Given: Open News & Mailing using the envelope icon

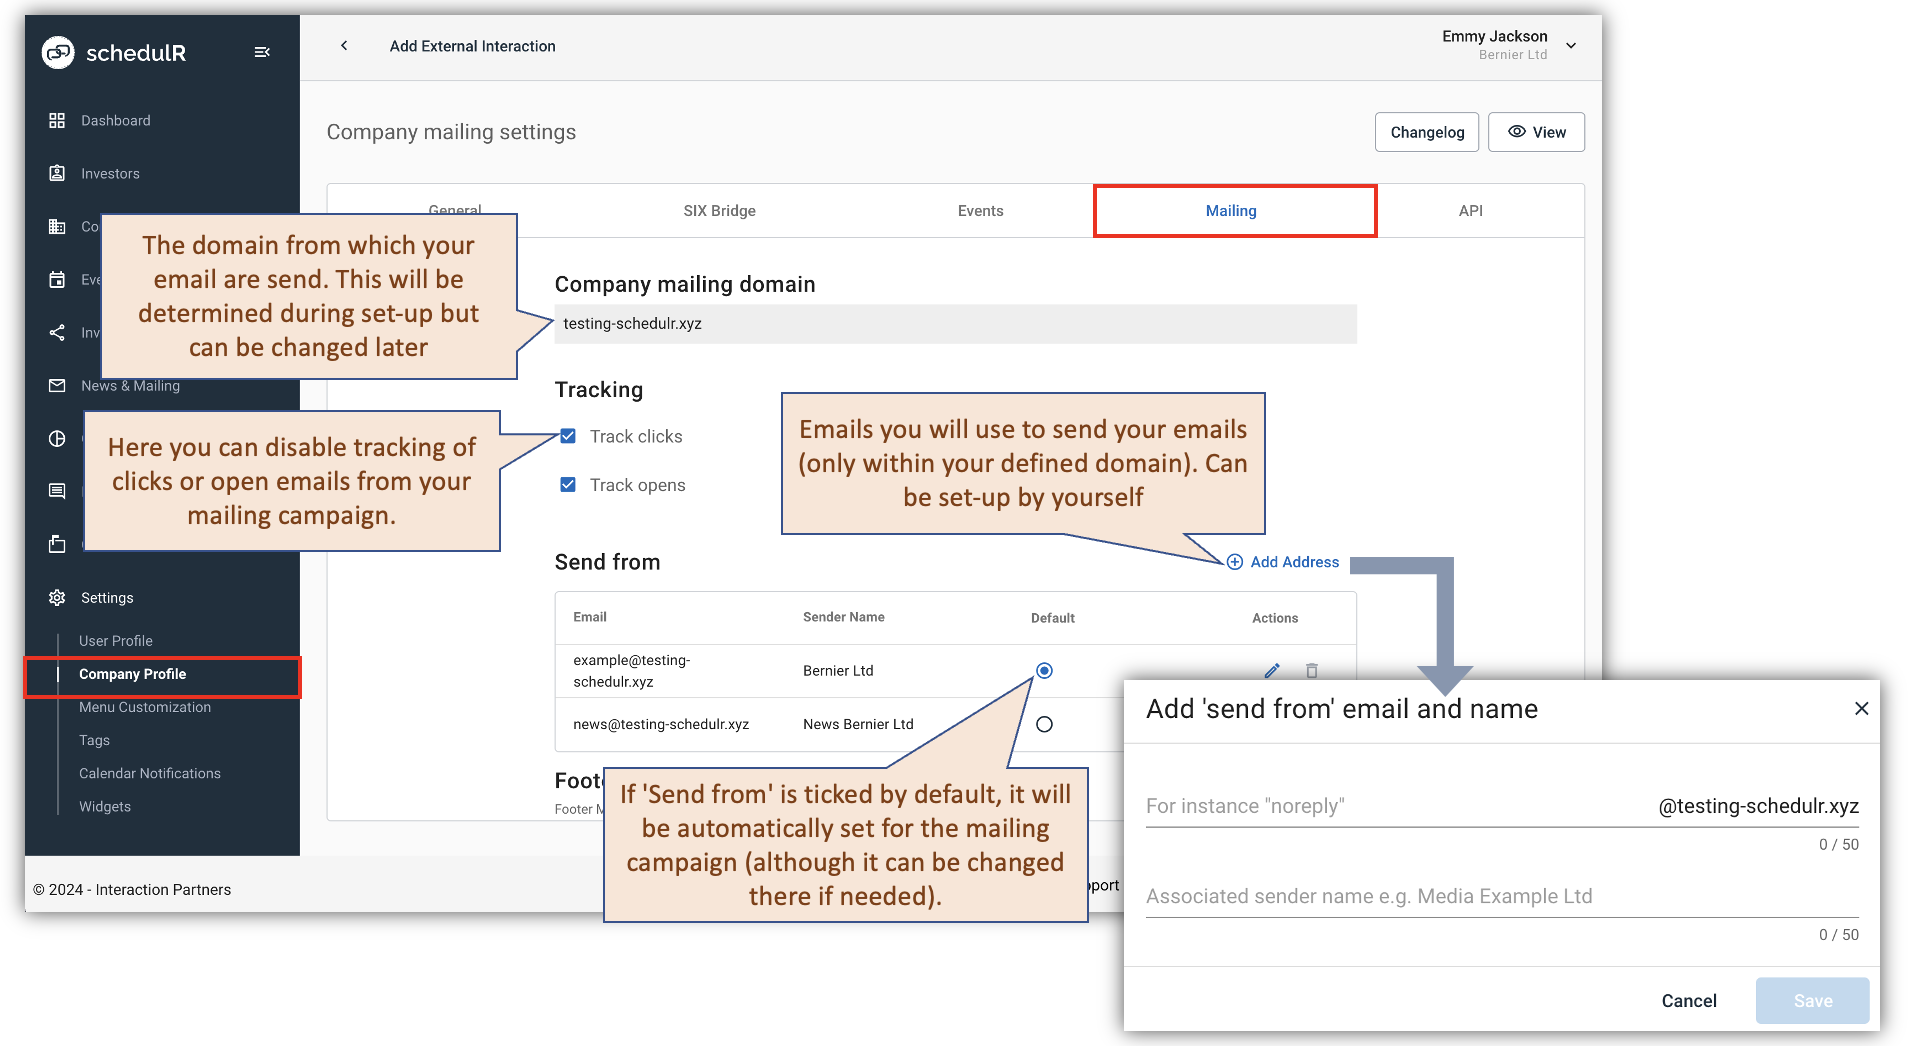Looking at the screenshot, I should pyautogui.click(x=57, y=386).
